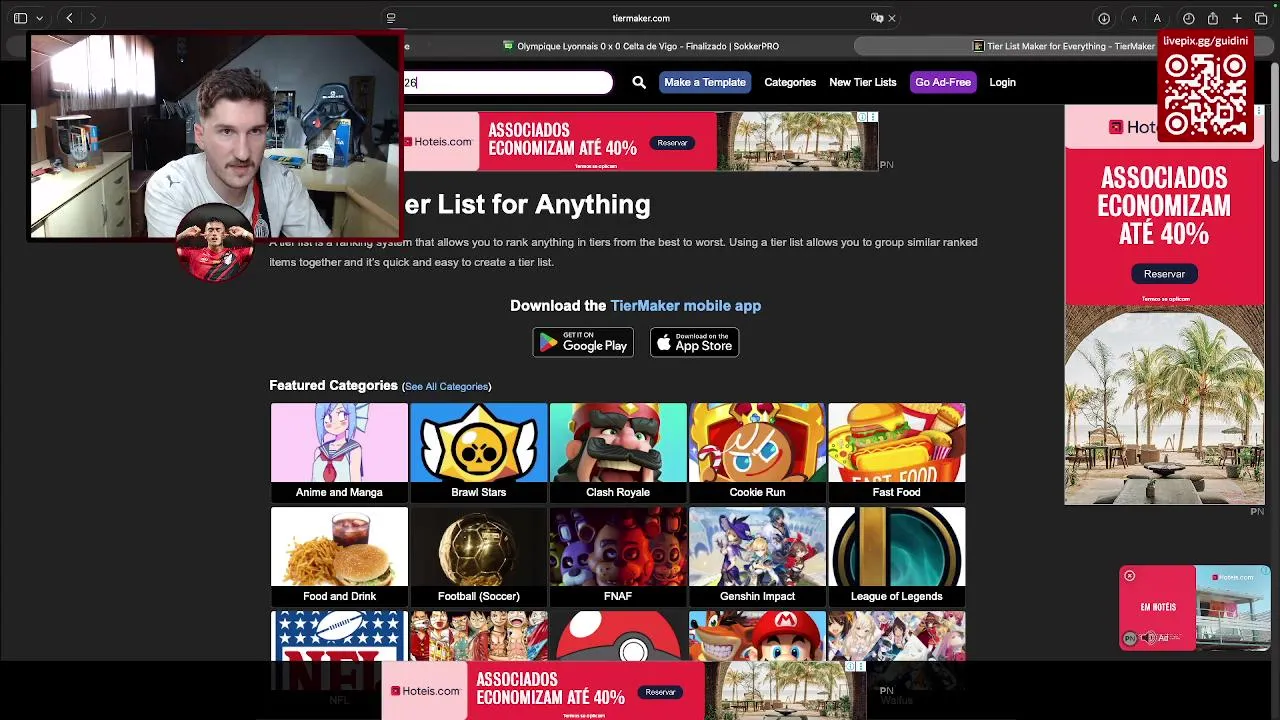Open the FNAF category
The image size is (1280, 720).
click(x=618, y=556)
